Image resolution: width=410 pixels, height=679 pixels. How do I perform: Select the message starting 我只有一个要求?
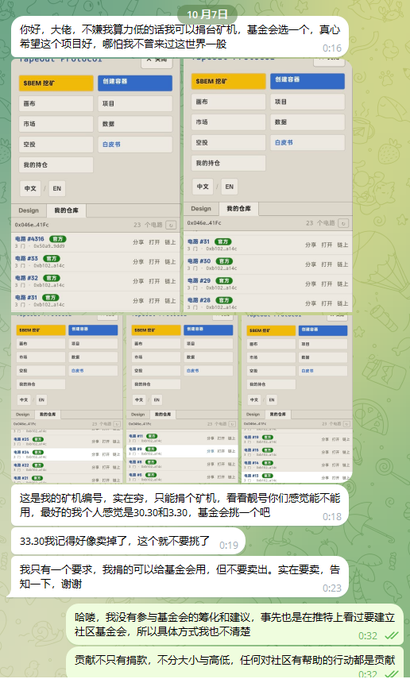point(180,577)
